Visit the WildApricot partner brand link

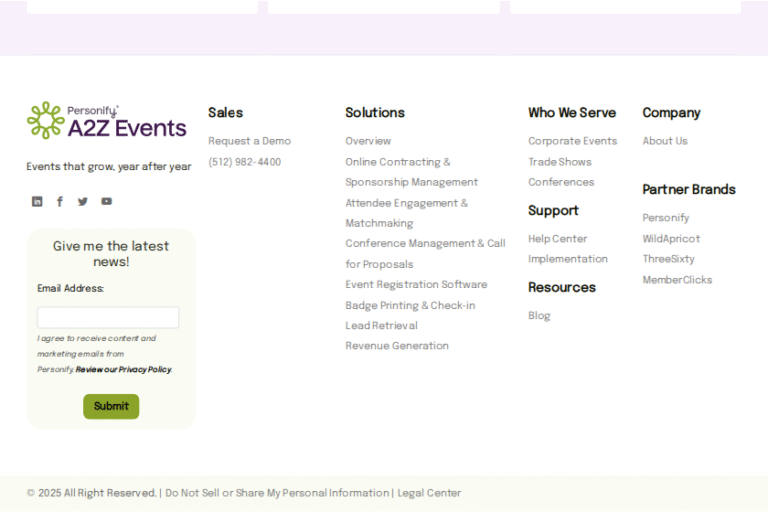(x=671, y=239)
